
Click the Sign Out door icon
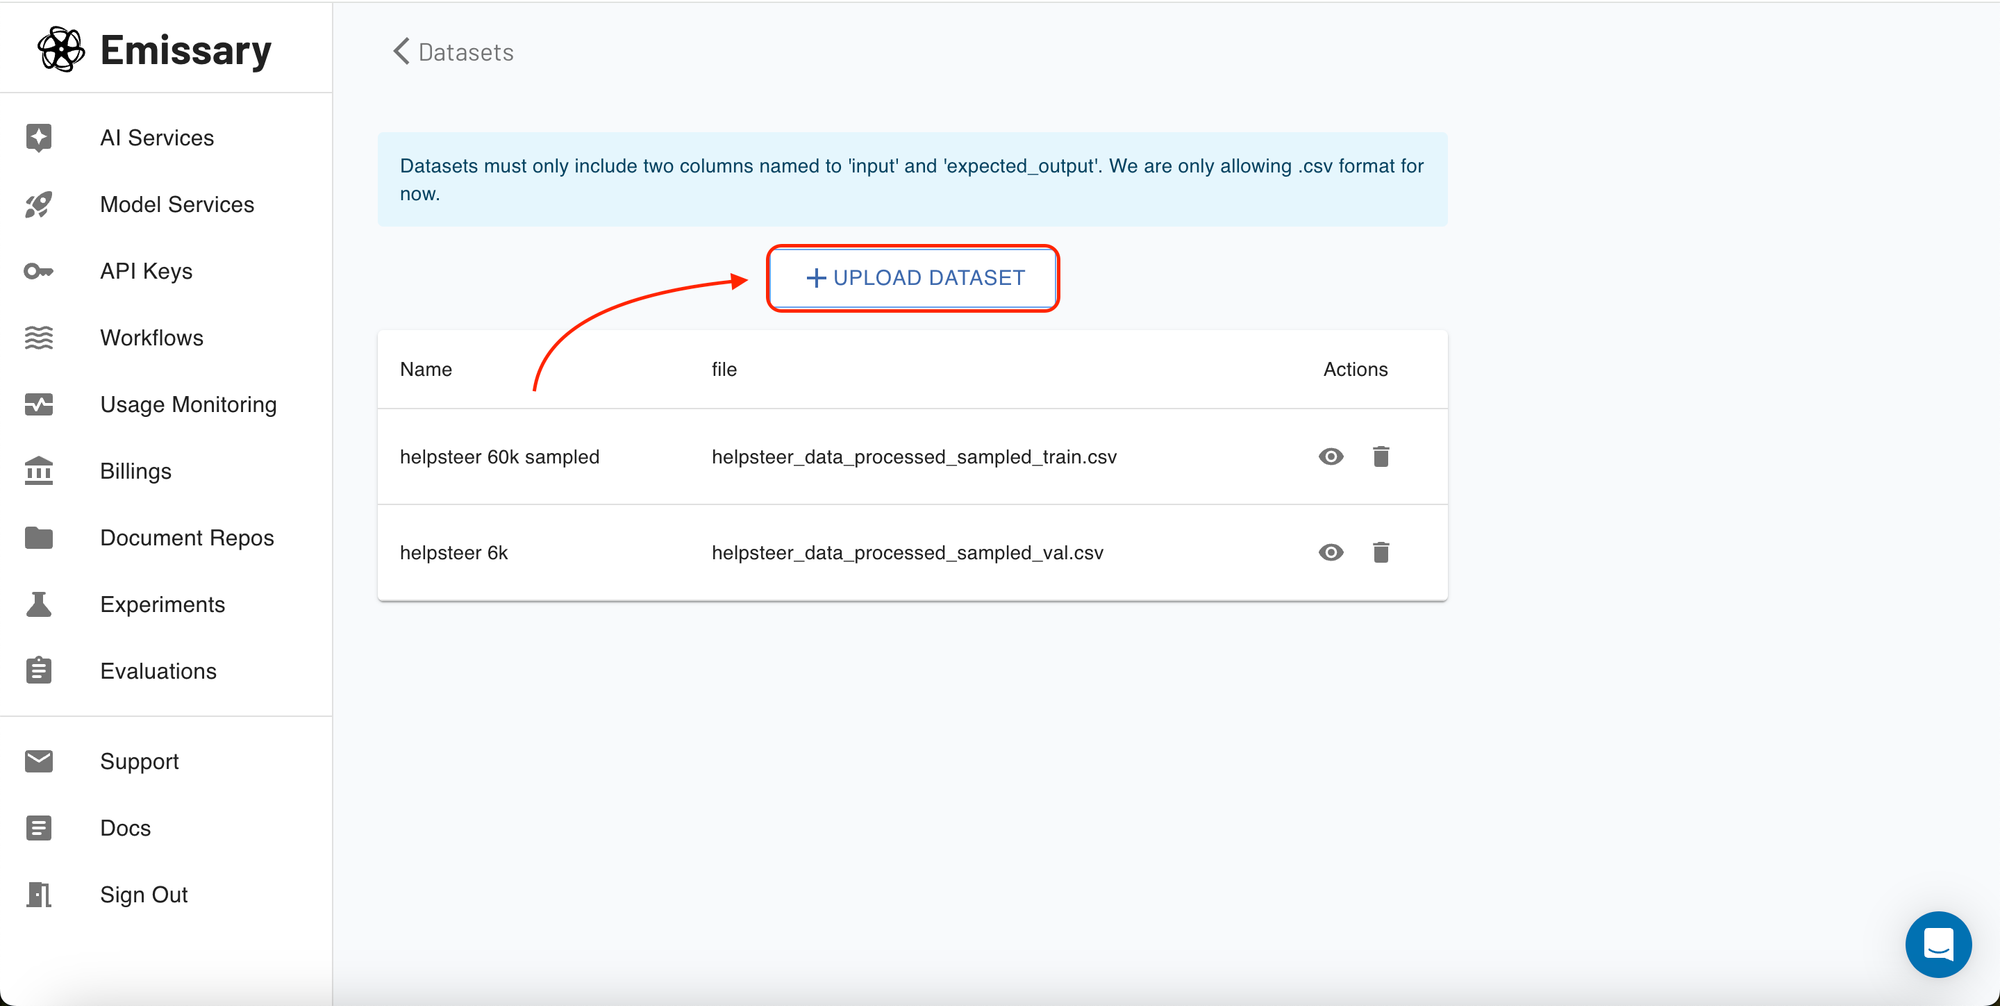(39, 895)
